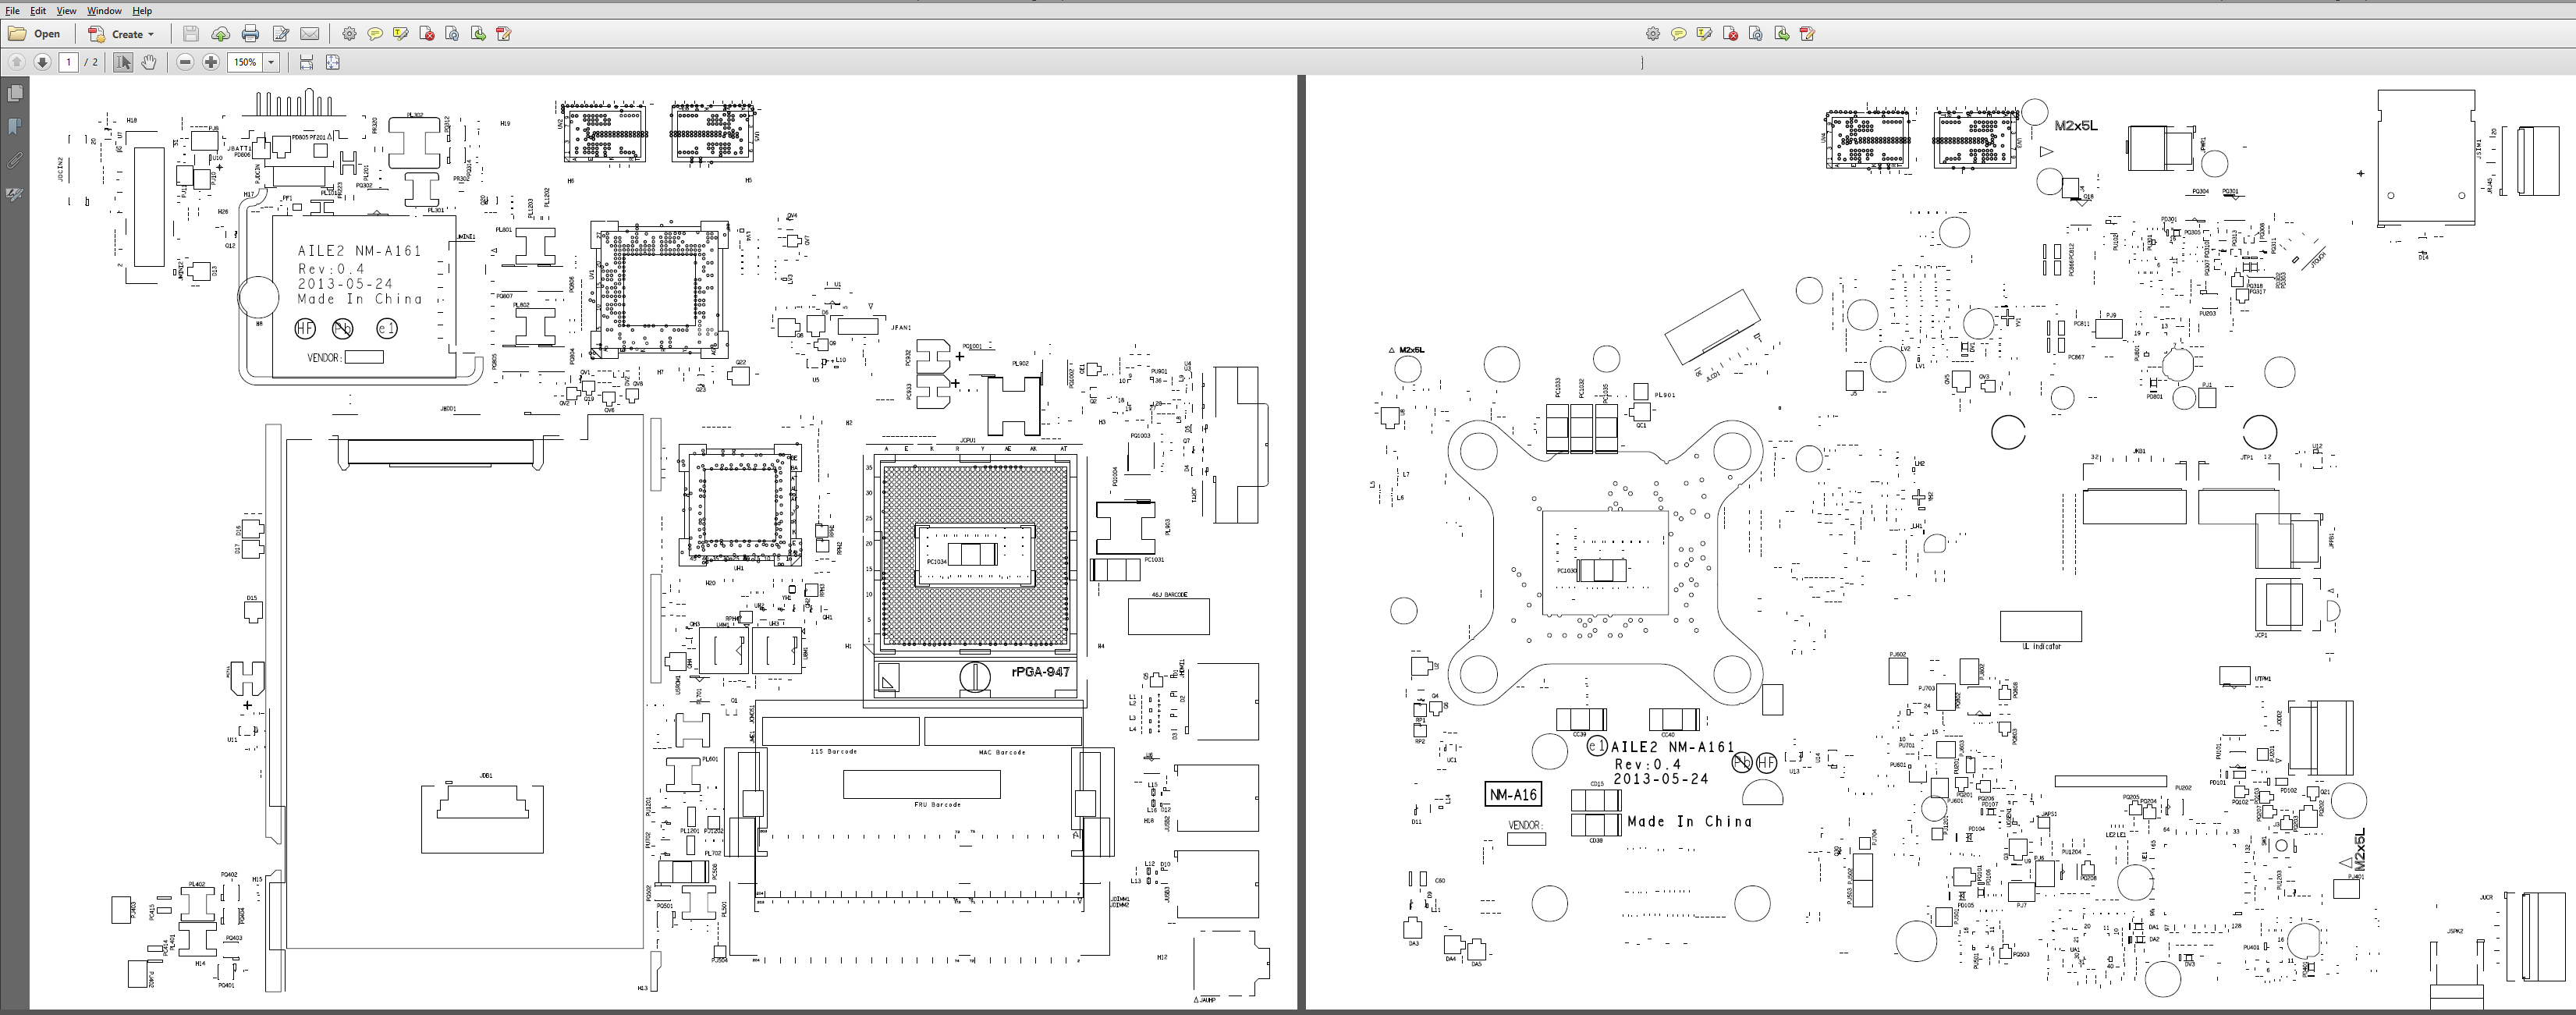
Task: Open the Window menu
Action: coord(104,11)
